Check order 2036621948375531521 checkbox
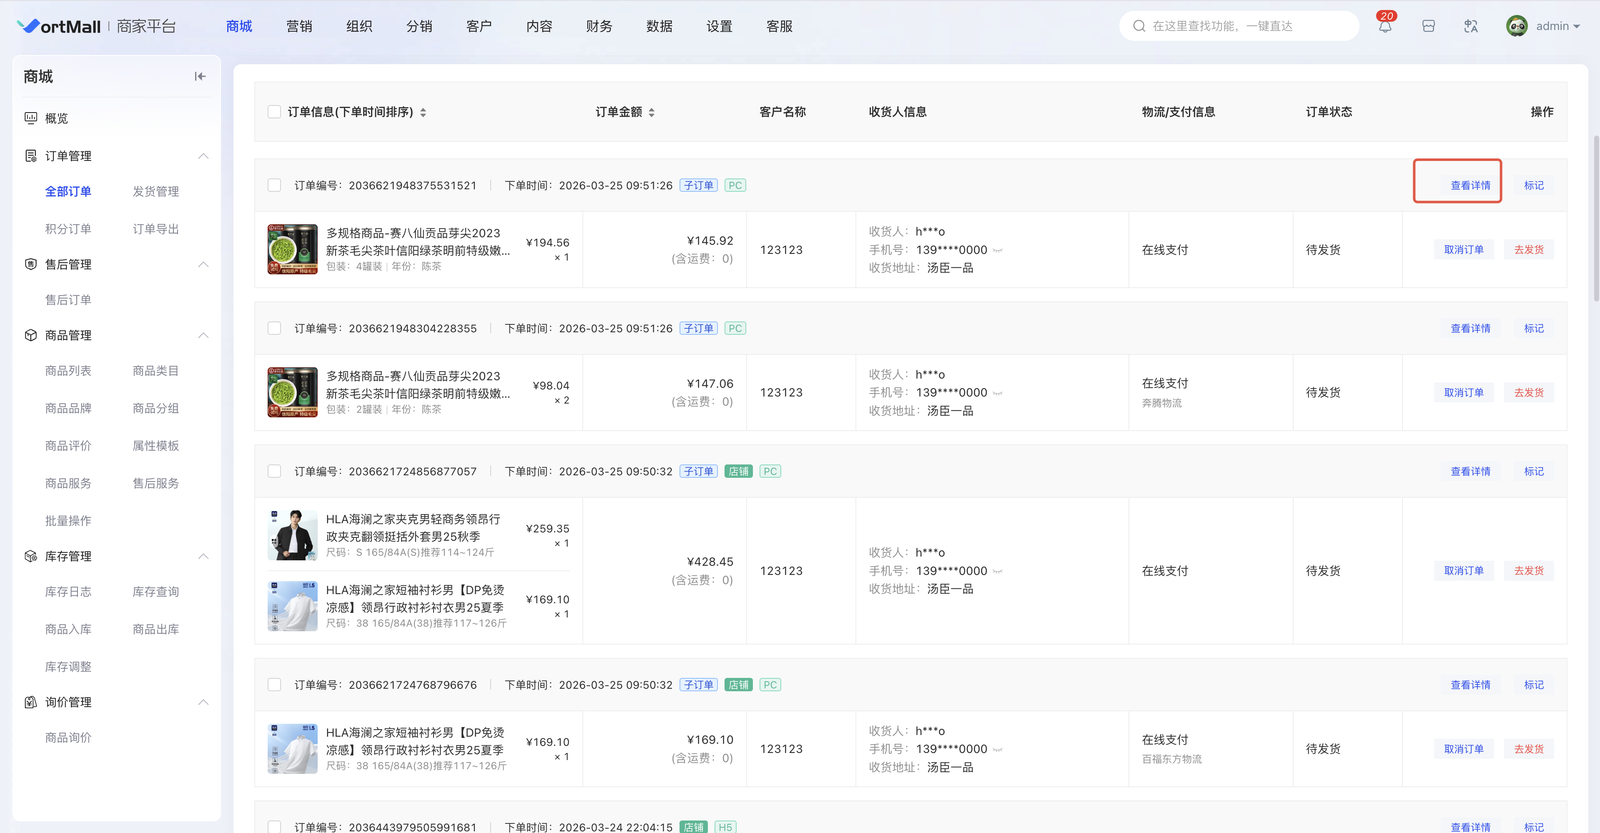 coord(274,185)
